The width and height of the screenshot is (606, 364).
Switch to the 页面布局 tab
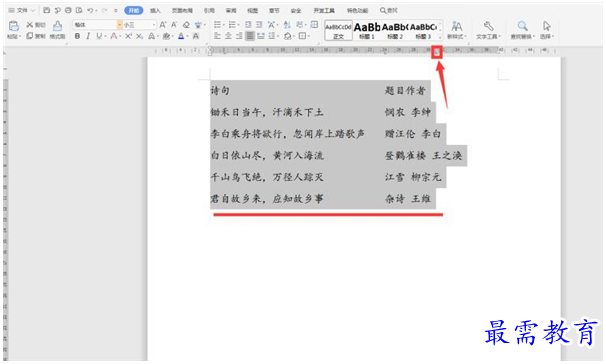point(182,10)
